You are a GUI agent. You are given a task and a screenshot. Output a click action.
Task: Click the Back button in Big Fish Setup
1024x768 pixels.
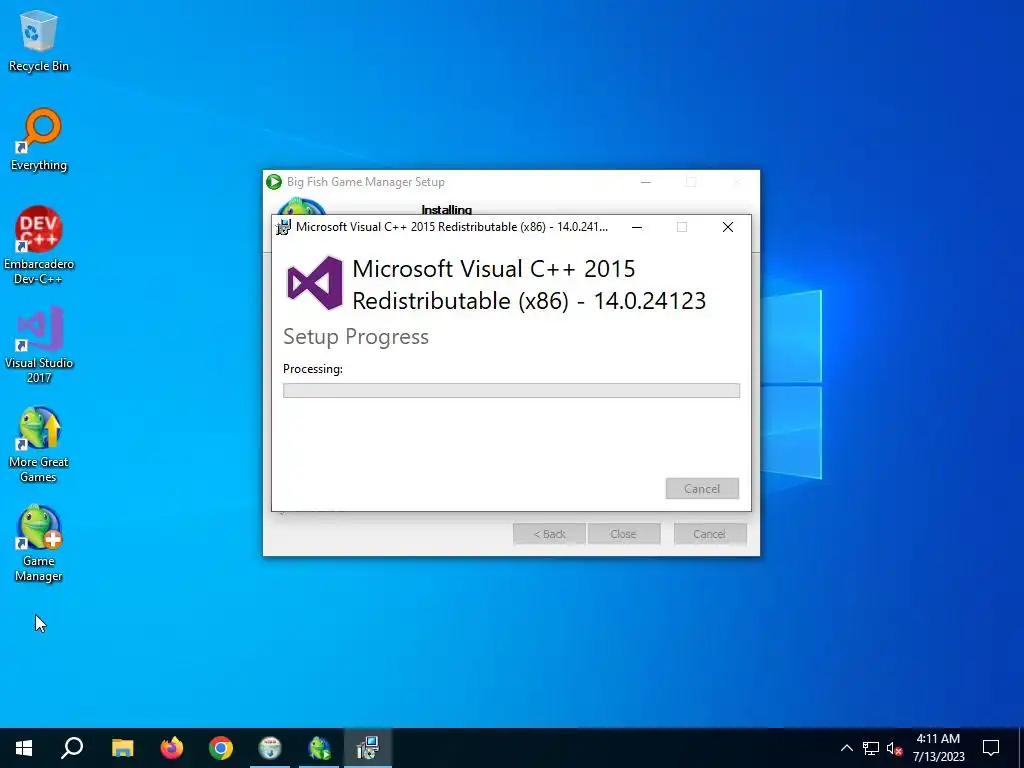pyautogui.click(x=549, y=534)
